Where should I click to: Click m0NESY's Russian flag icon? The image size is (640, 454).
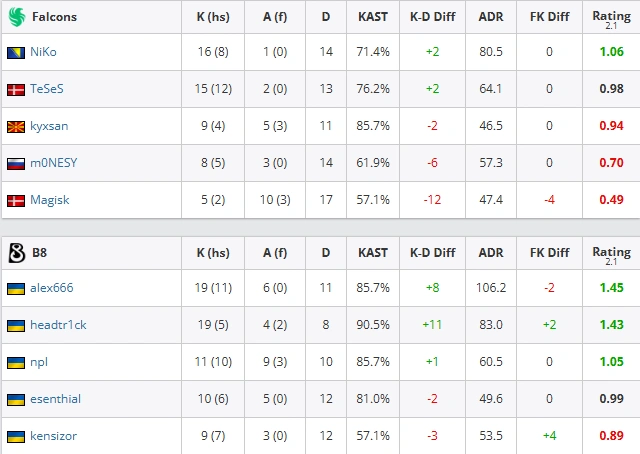[x=16, y=164]
